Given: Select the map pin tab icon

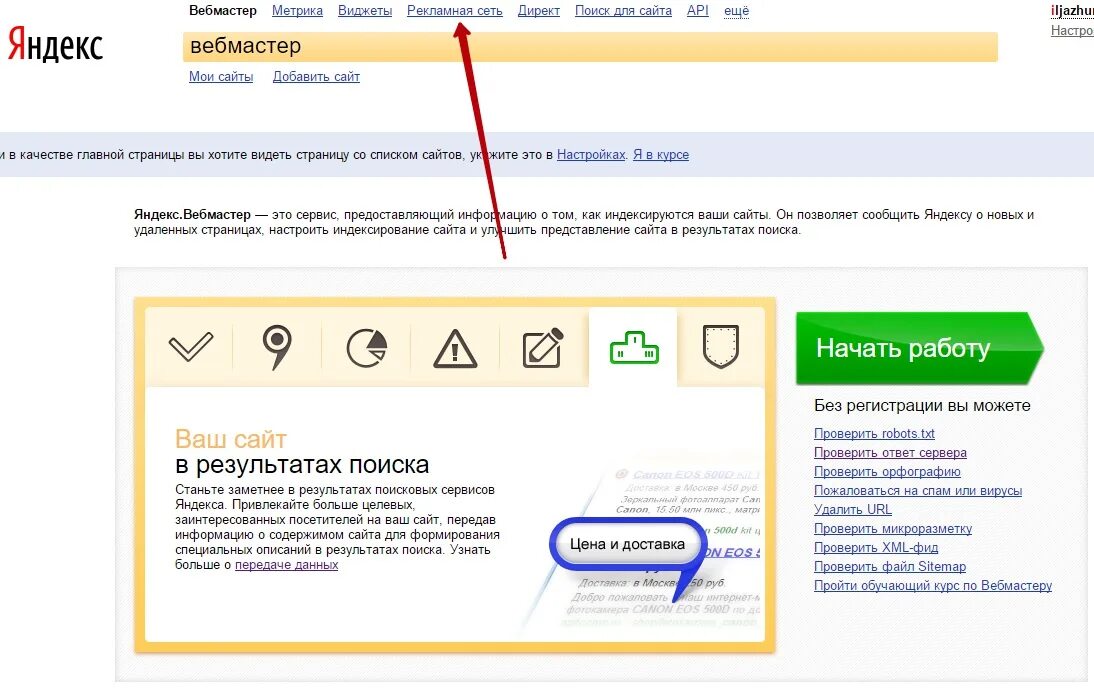Looking at the screenshot, I should 277,347.
